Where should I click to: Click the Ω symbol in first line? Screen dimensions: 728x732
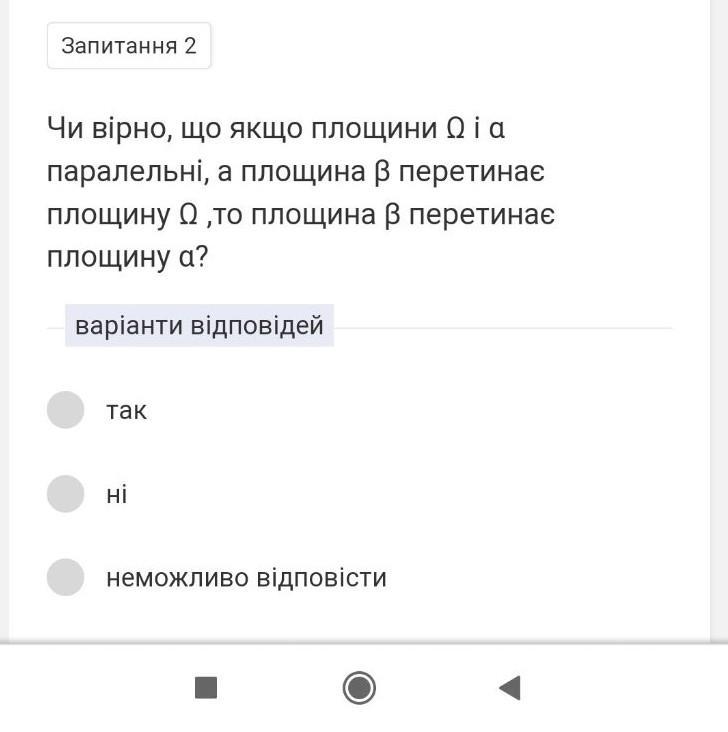(455, 130)
